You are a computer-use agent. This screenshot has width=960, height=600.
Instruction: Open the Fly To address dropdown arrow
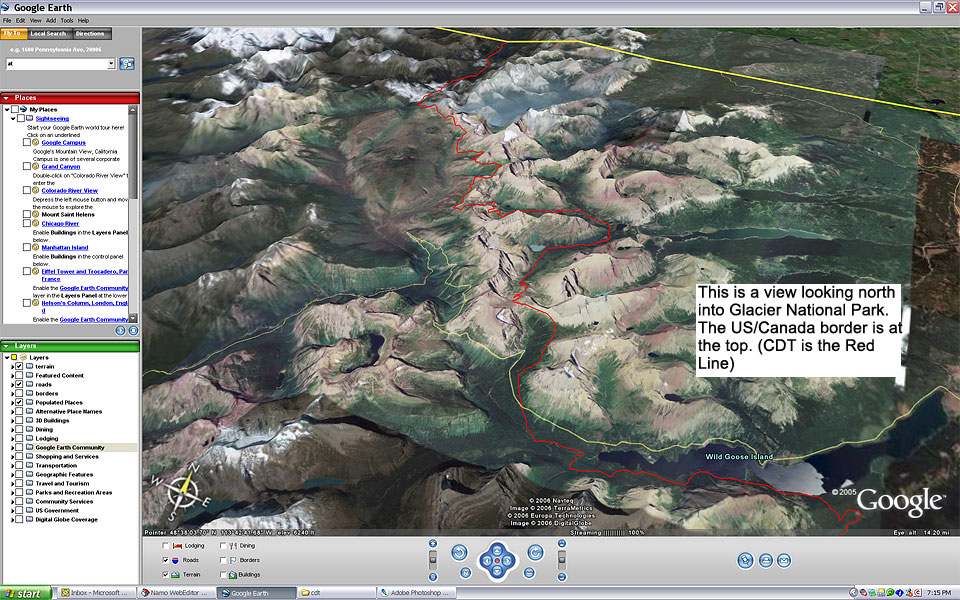point(111,64)
